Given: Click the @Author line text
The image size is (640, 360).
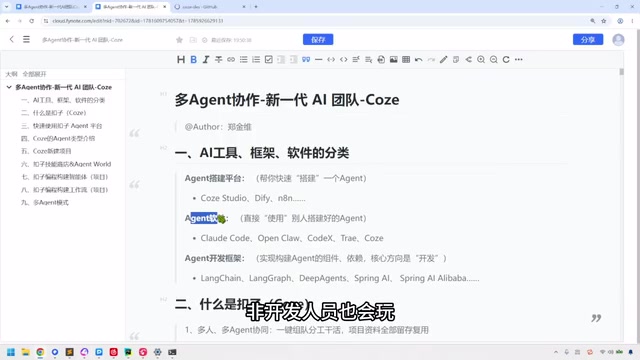Looking at the screenshot, I should 218,127.
